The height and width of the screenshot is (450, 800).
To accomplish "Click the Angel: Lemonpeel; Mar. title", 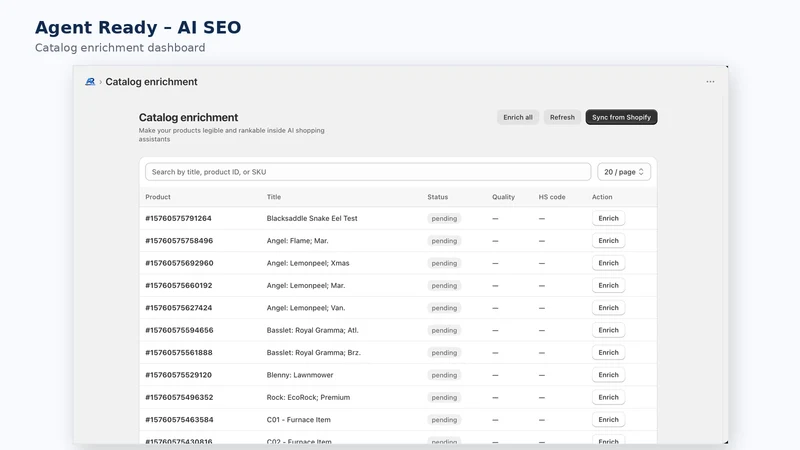I will click(306, 286).
